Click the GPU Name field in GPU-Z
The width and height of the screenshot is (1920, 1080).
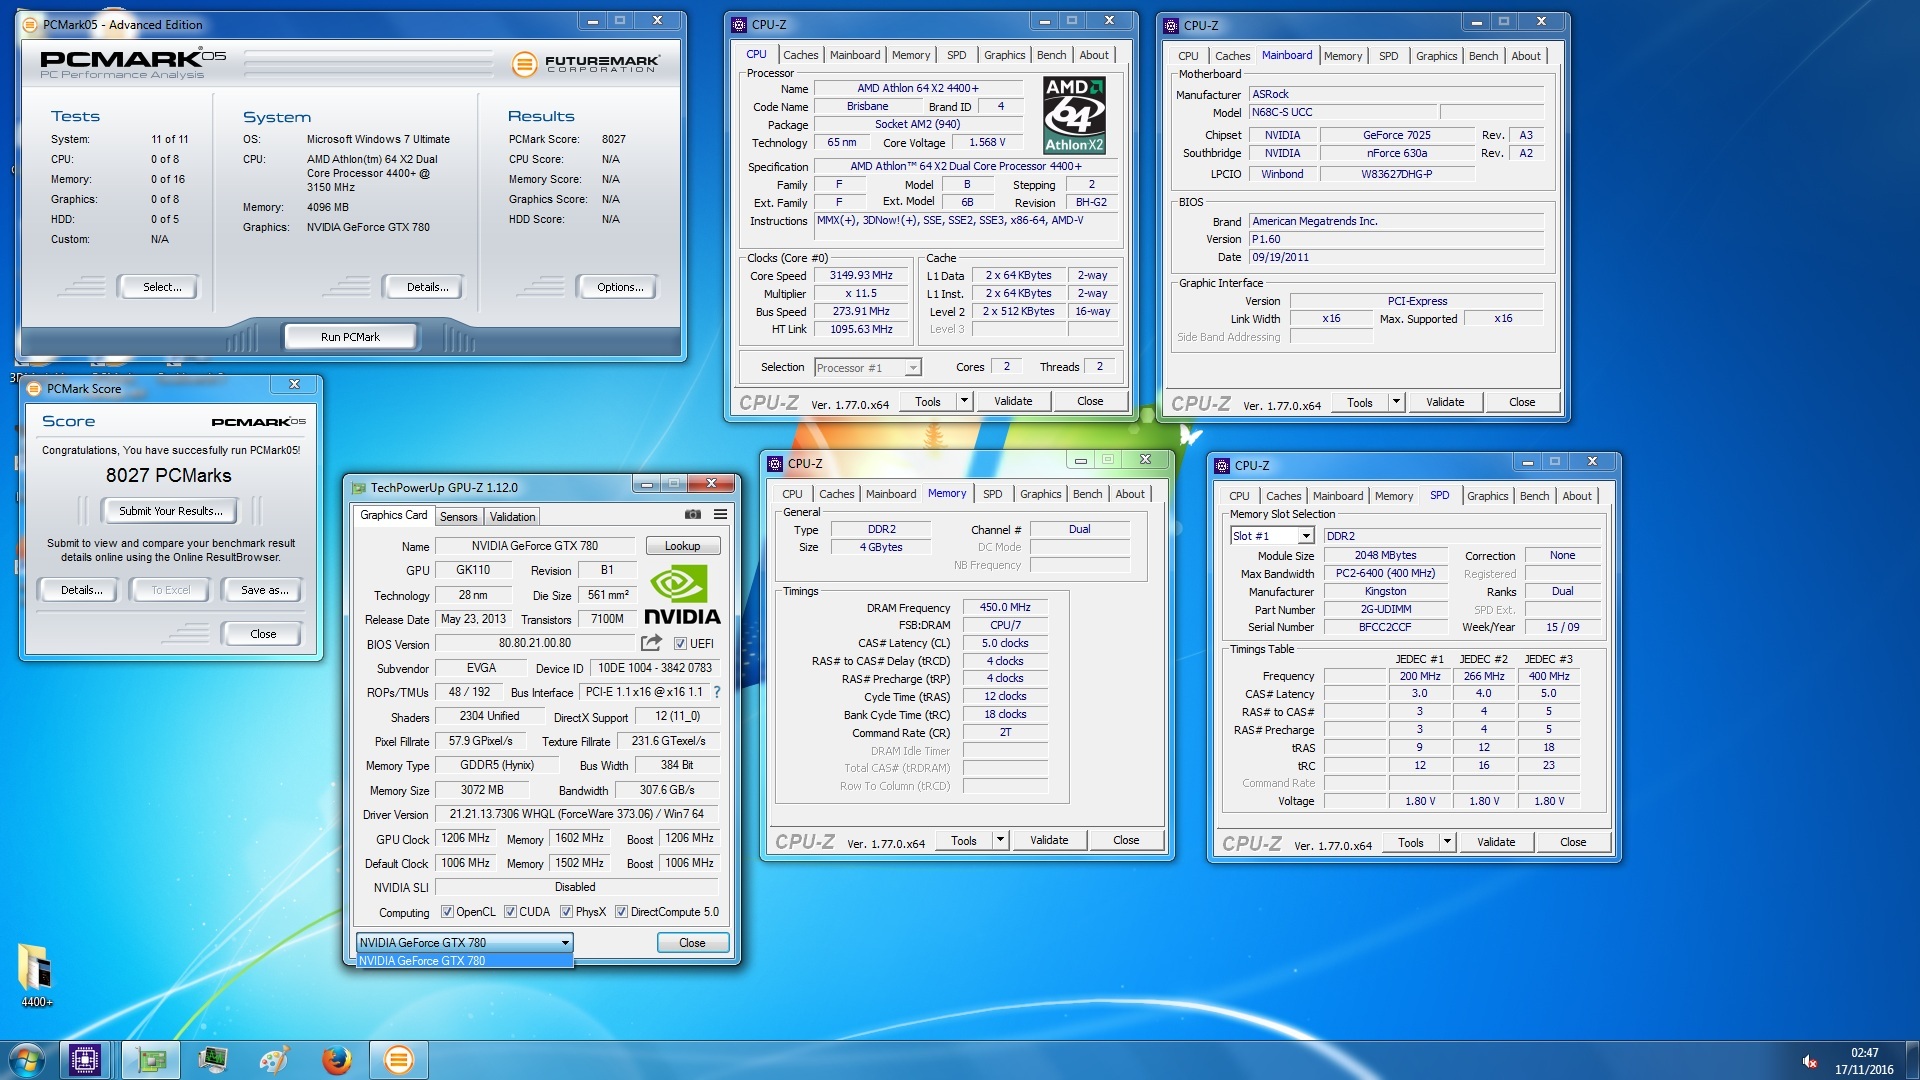pyautogui.click(x=535, y=546)
